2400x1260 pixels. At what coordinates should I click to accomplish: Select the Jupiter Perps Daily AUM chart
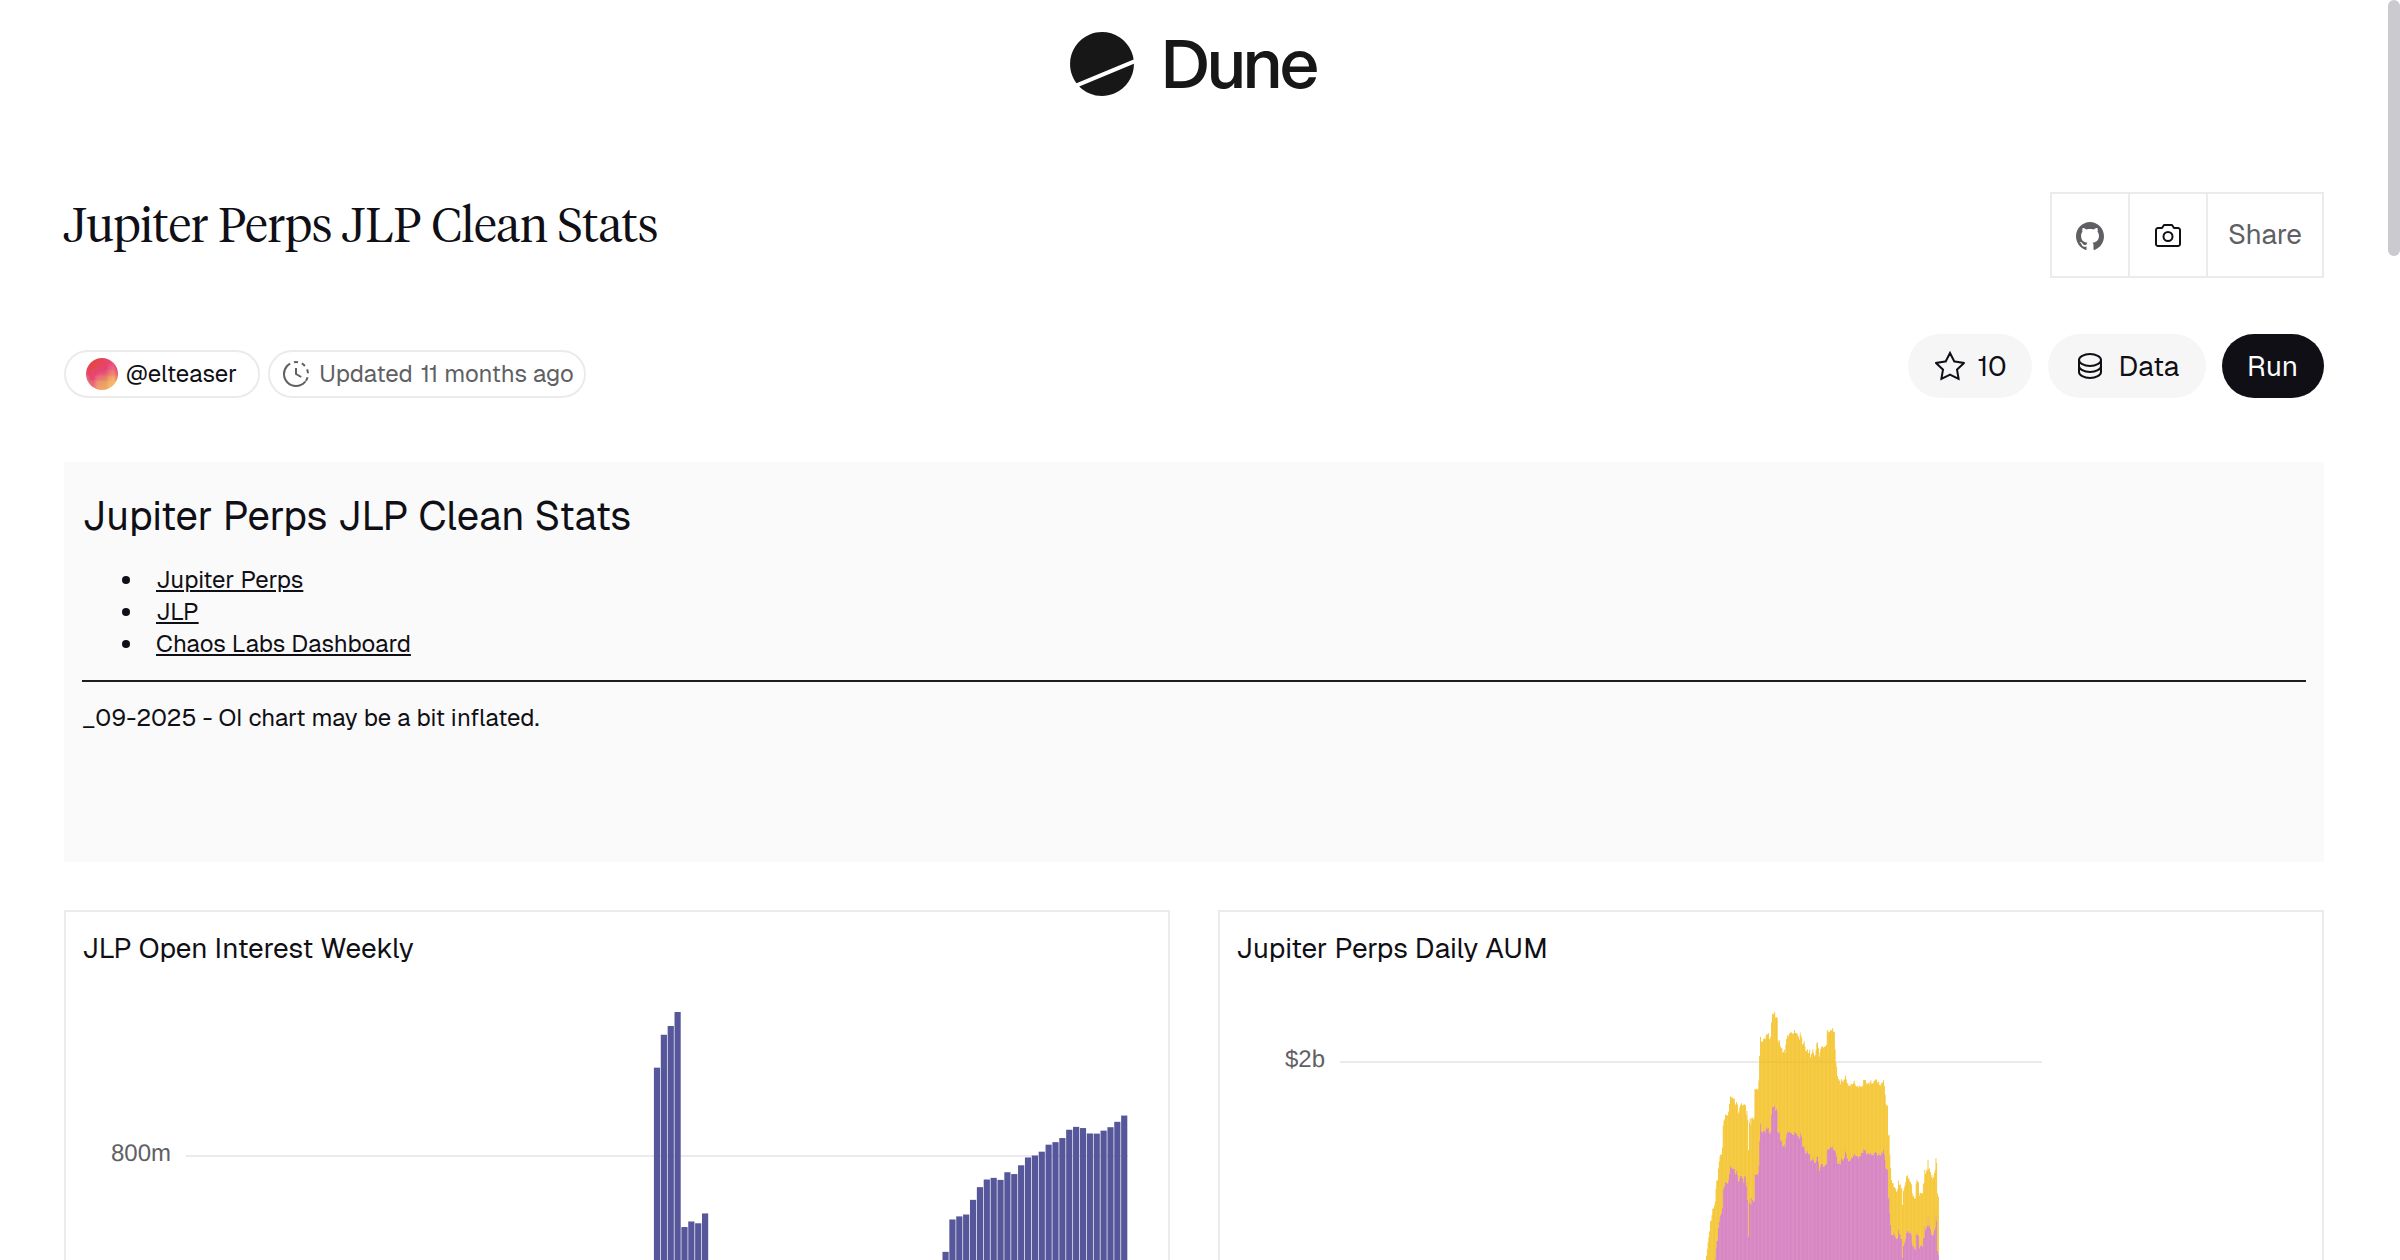[1392, 948]
